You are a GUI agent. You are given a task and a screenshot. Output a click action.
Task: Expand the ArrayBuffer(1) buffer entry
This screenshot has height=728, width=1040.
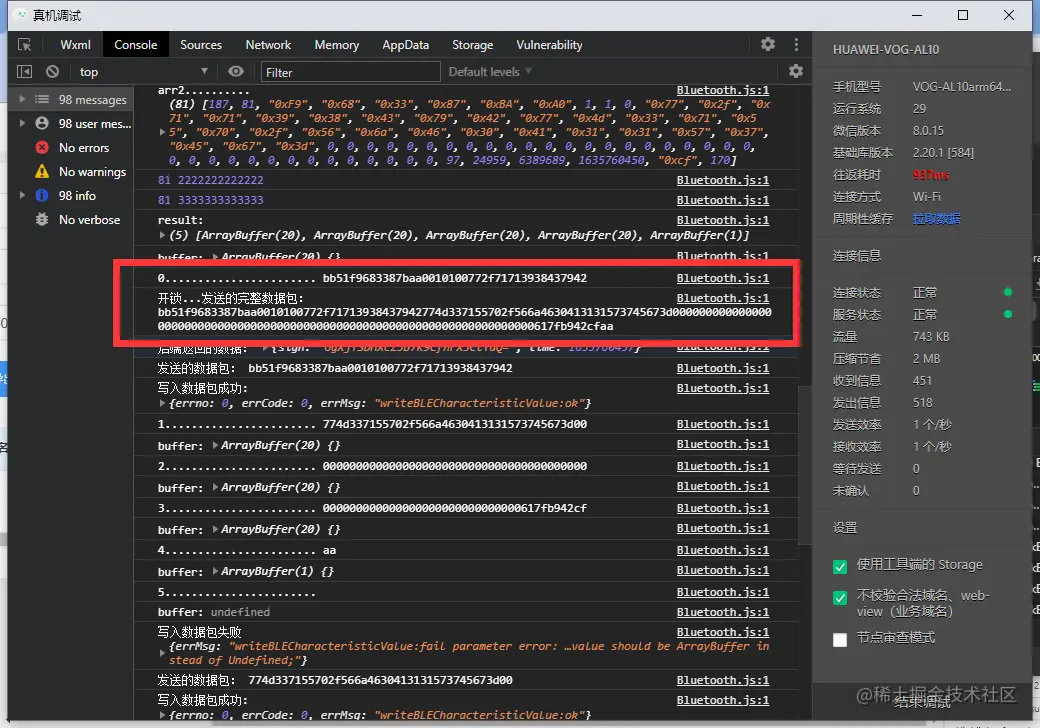(x=216, y=572)
